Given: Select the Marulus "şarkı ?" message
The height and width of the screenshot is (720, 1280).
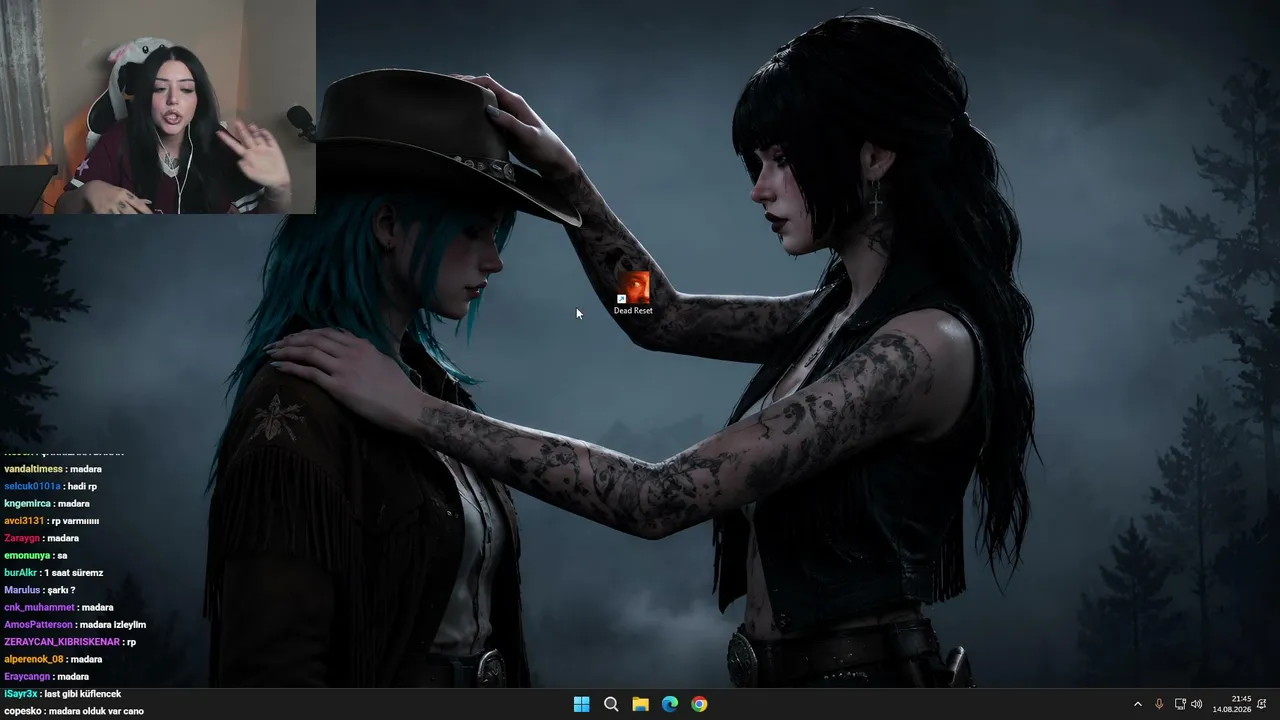Looking at the screenshot, I should (x=40, y=590).
